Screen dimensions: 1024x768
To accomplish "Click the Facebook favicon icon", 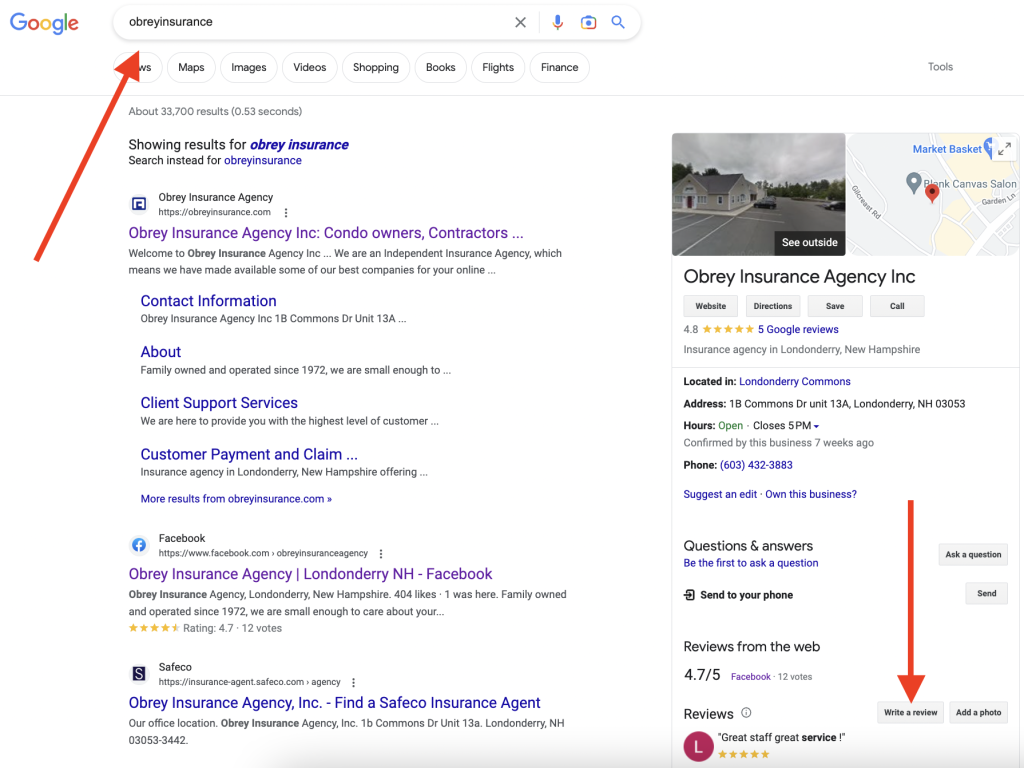I will pos(139,545).
